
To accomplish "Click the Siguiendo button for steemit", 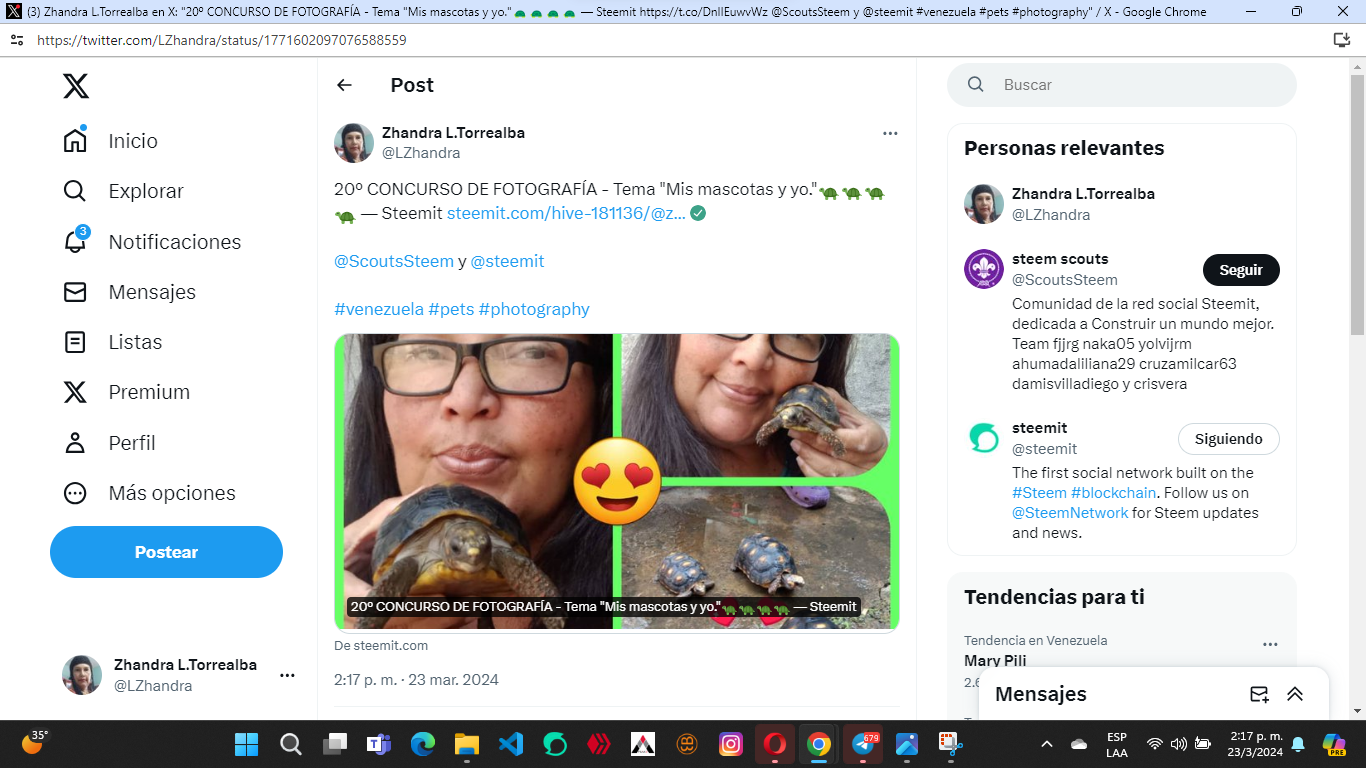I will pyautogui.click(x=1229, y=439).
